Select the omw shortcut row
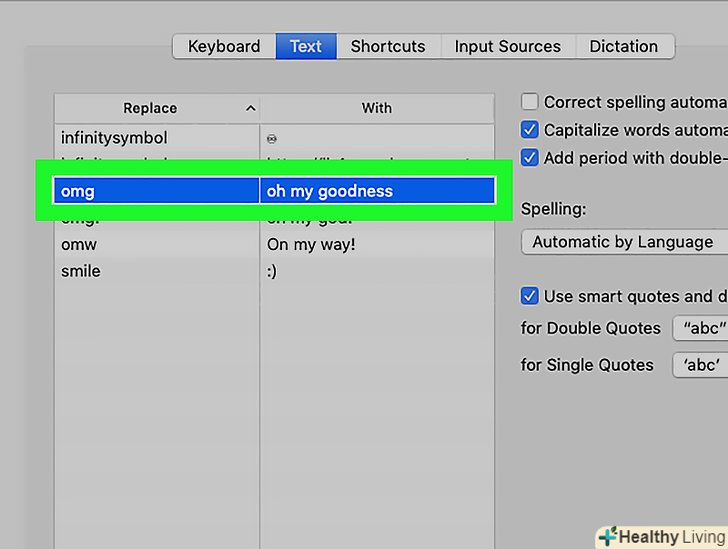Viewport: 728px width, 549px height. pyautogui.click(x=79, y=244)
